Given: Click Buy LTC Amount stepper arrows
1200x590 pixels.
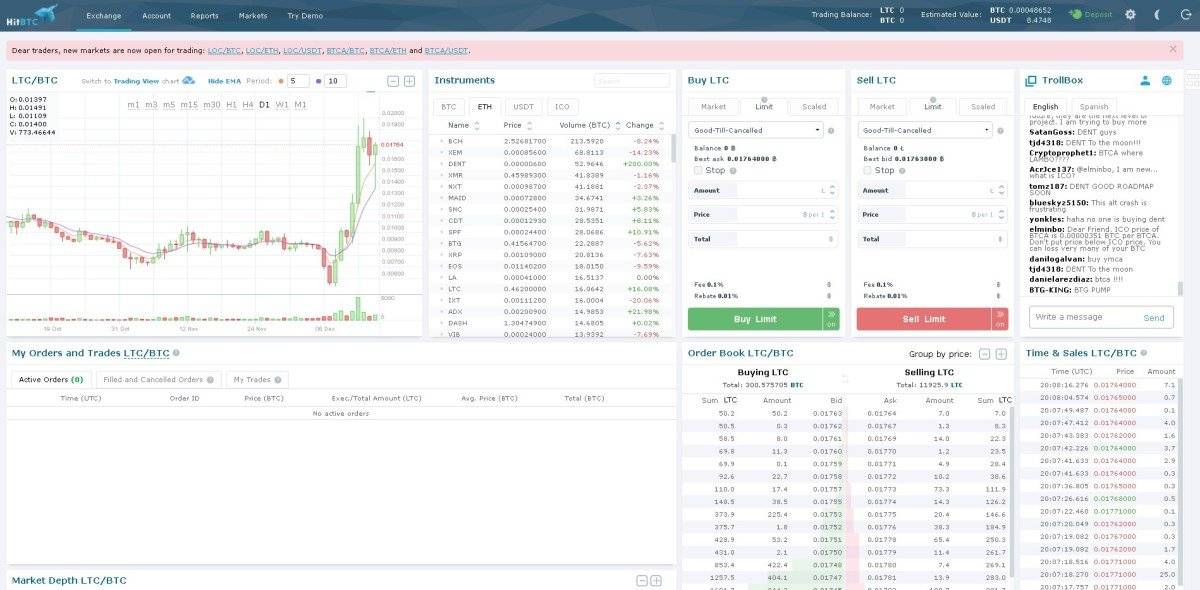Looking at the screenshot, I should (x=833, y=190).
